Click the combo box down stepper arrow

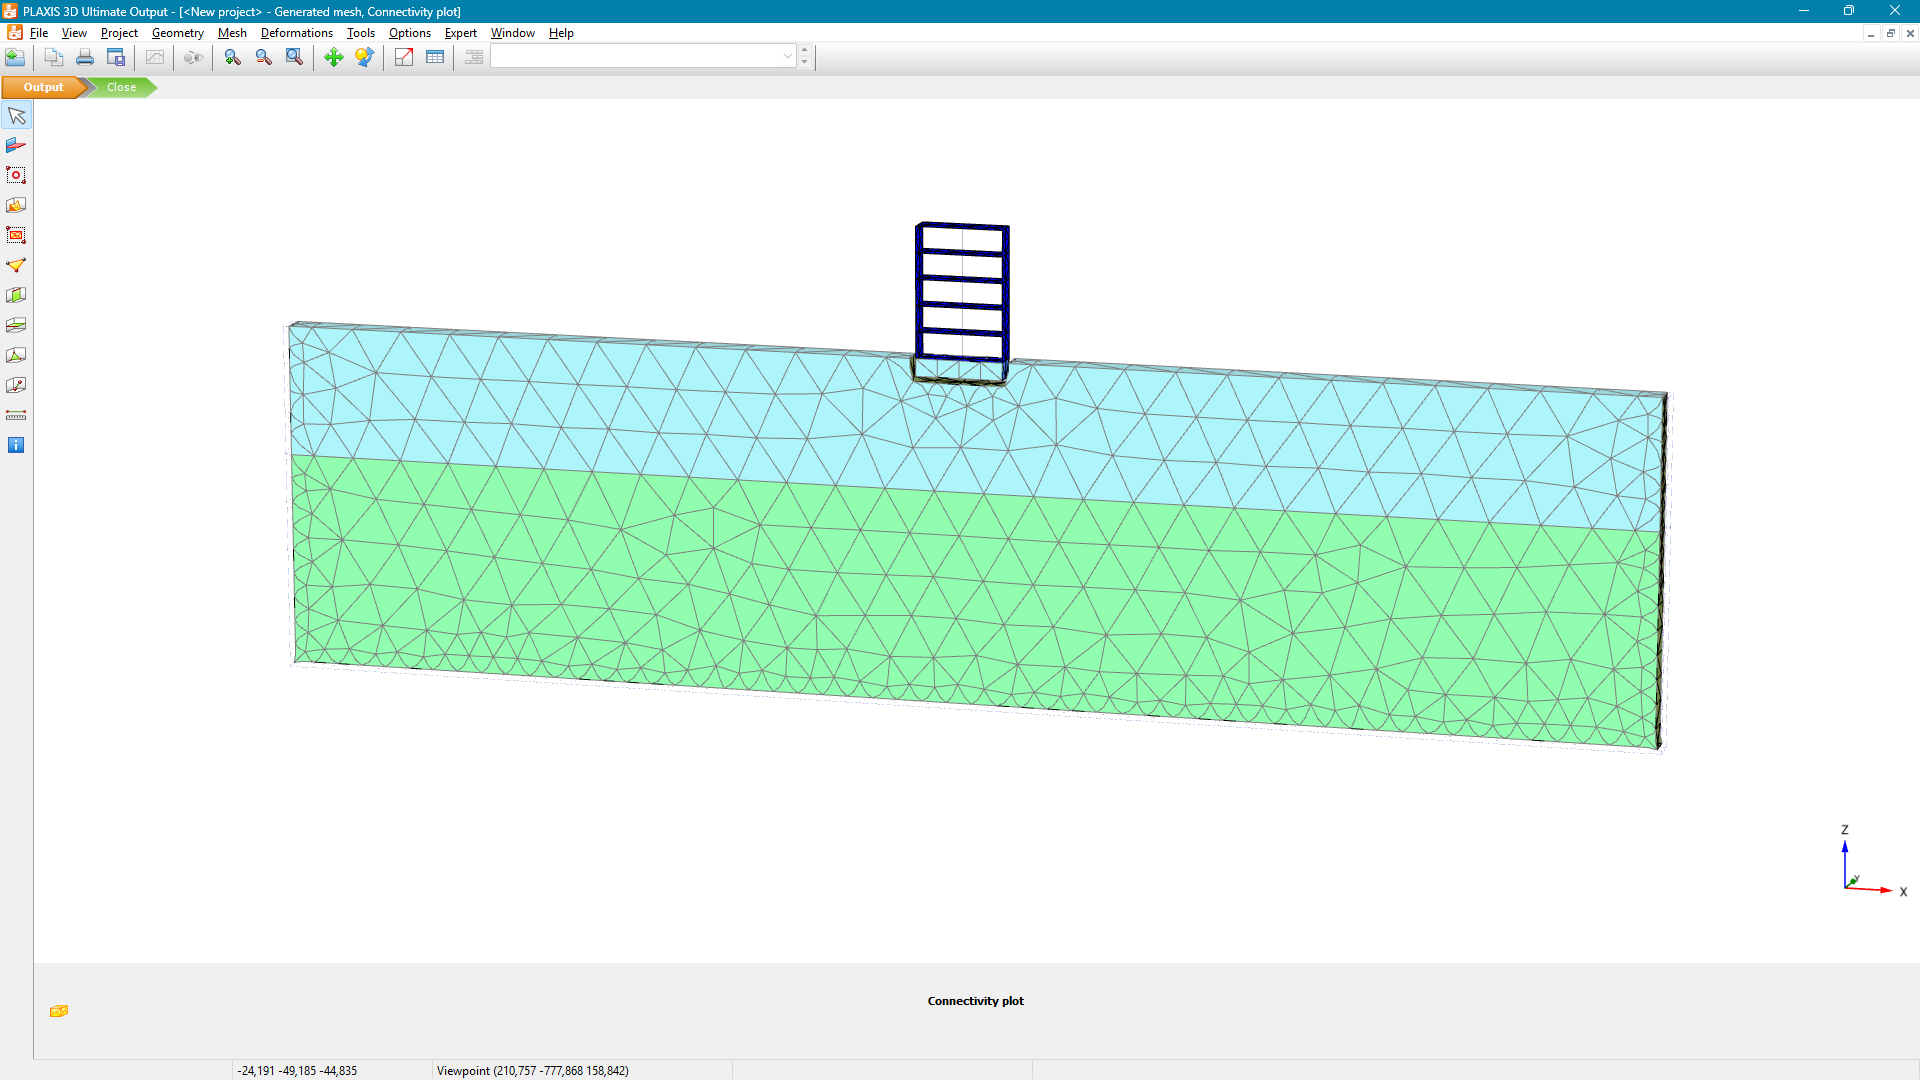tap(805, 63)
